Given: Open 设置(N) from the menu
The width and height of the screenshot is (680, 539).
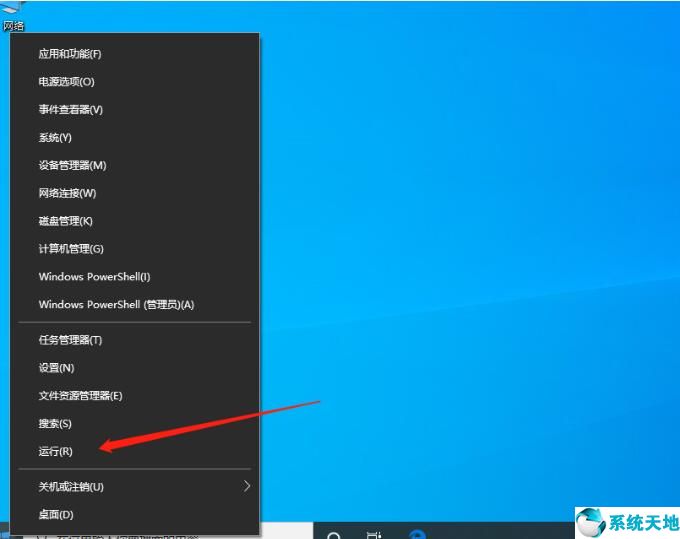Looking at the screenshot, I should [x=134, y=368].
